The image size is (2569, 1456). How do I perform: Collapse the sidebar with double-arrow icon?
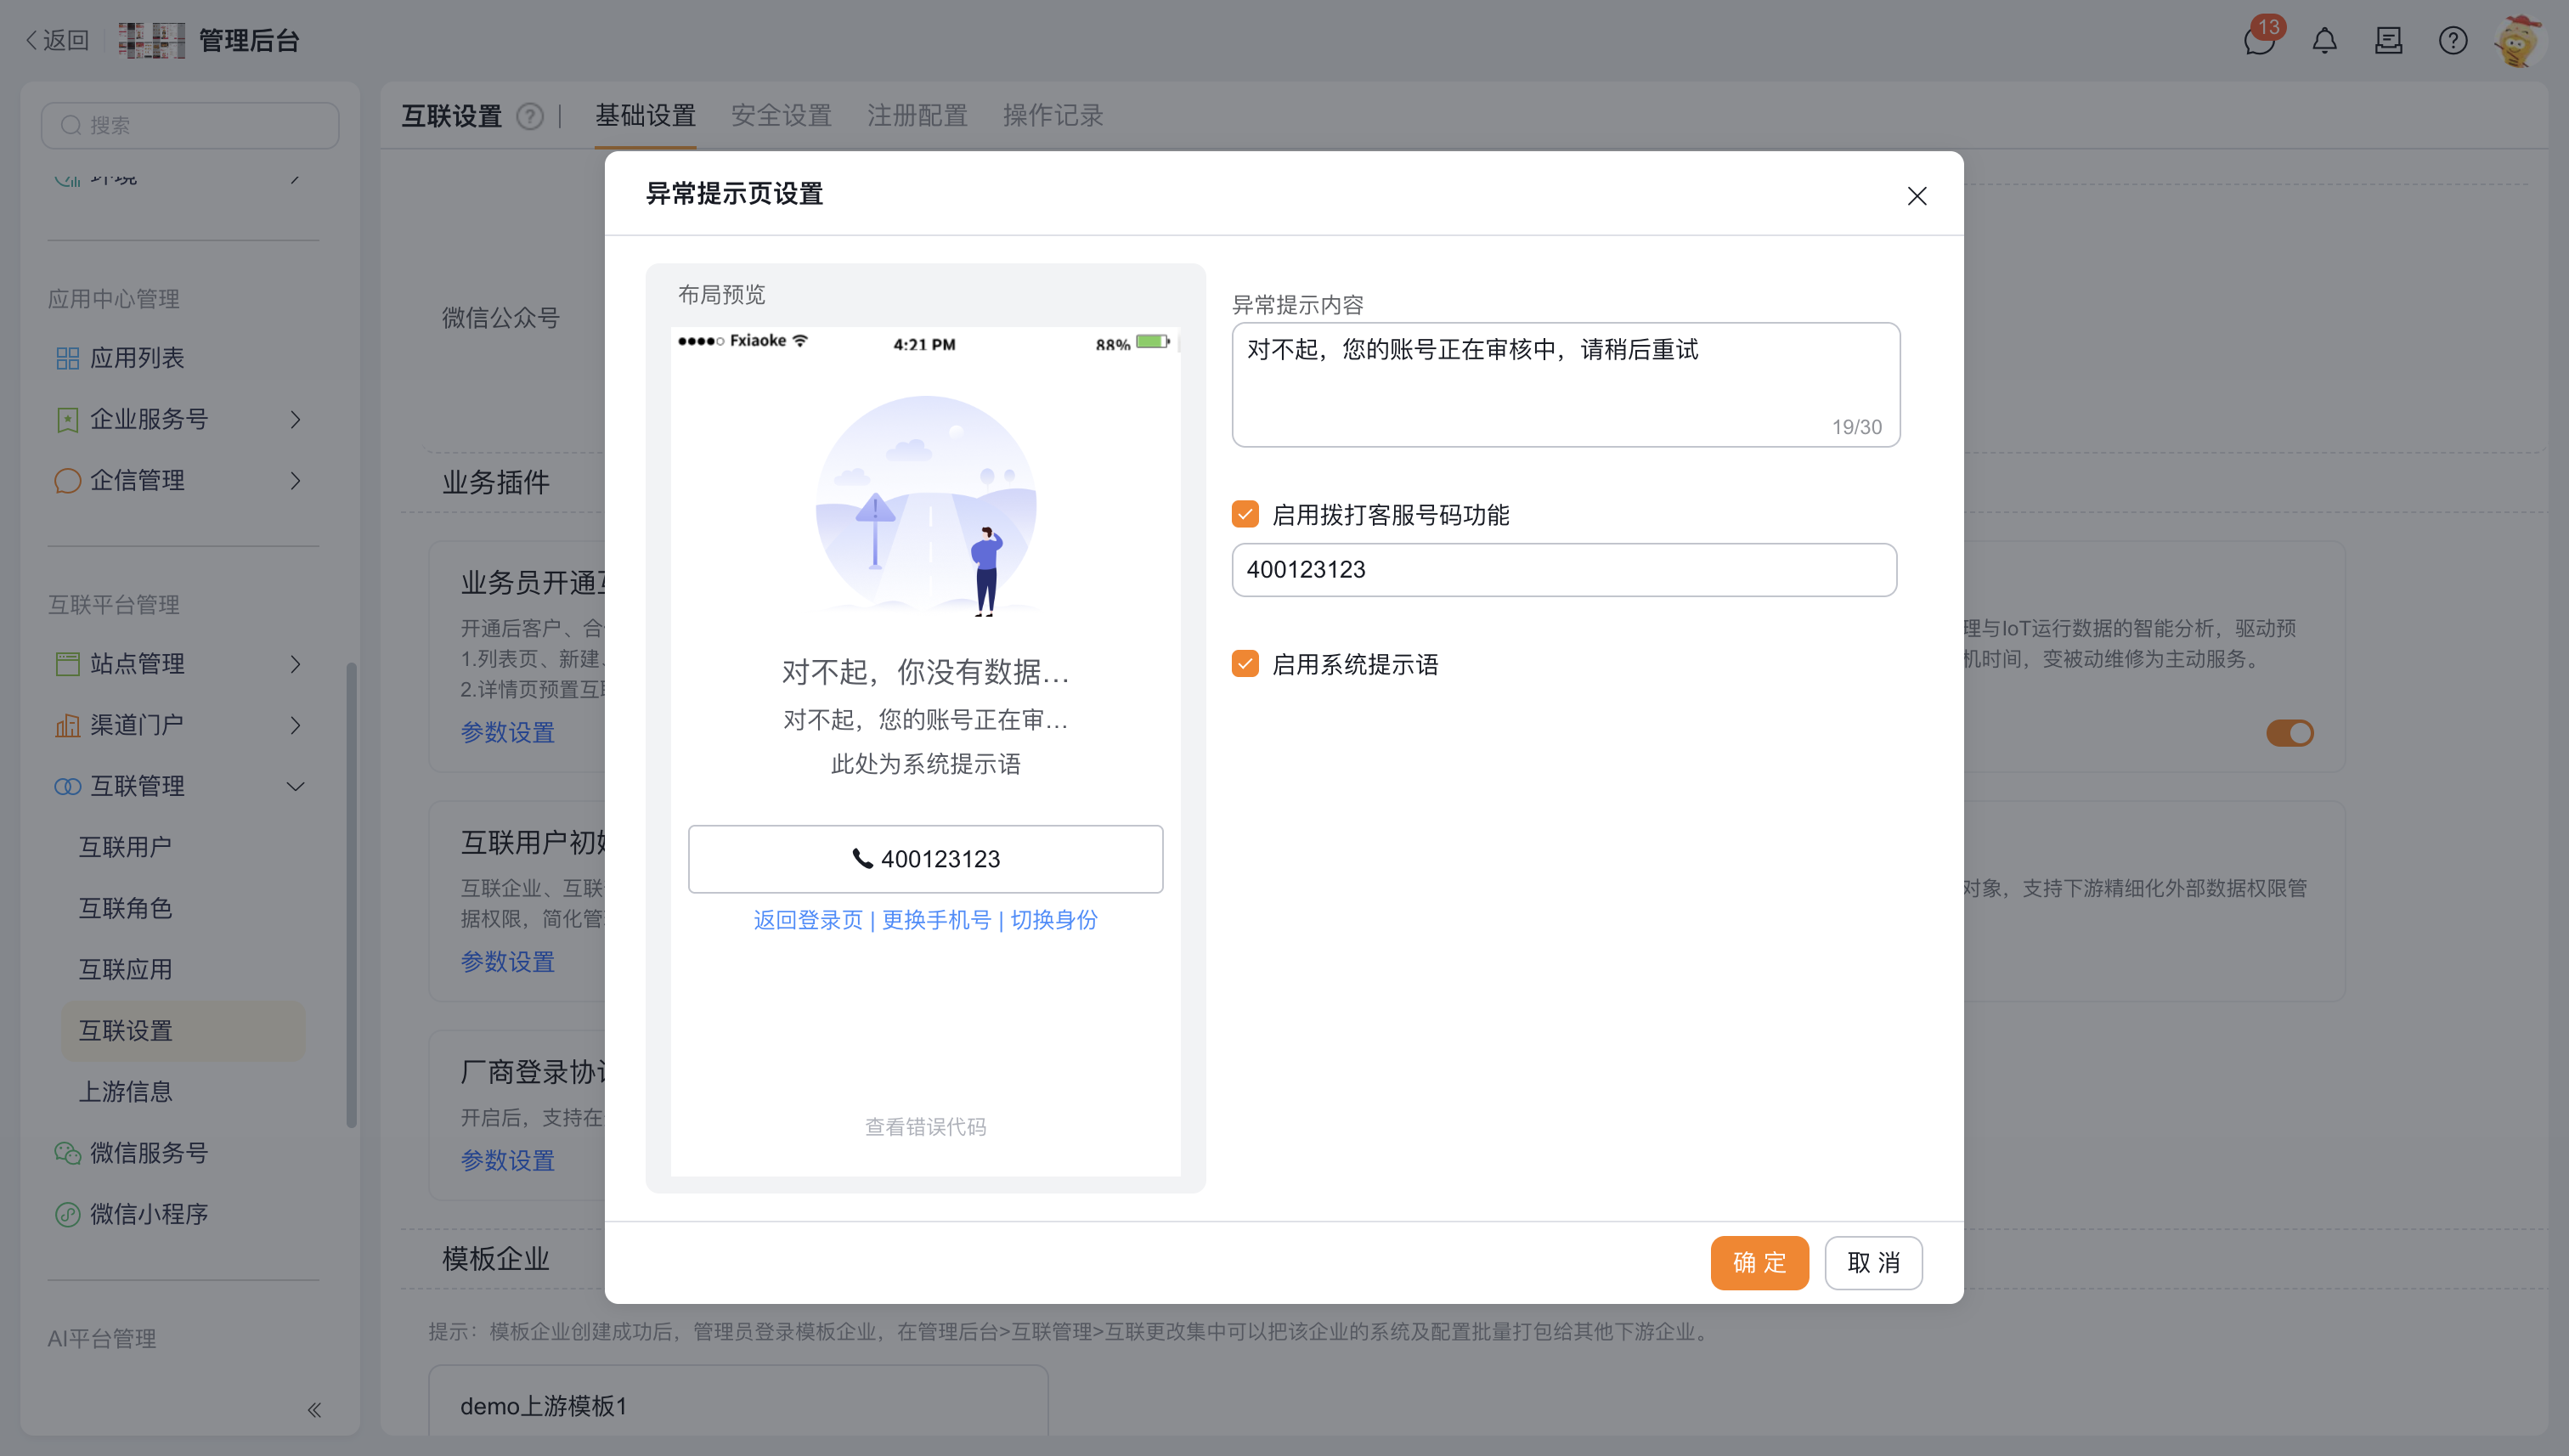point(314,1409)
